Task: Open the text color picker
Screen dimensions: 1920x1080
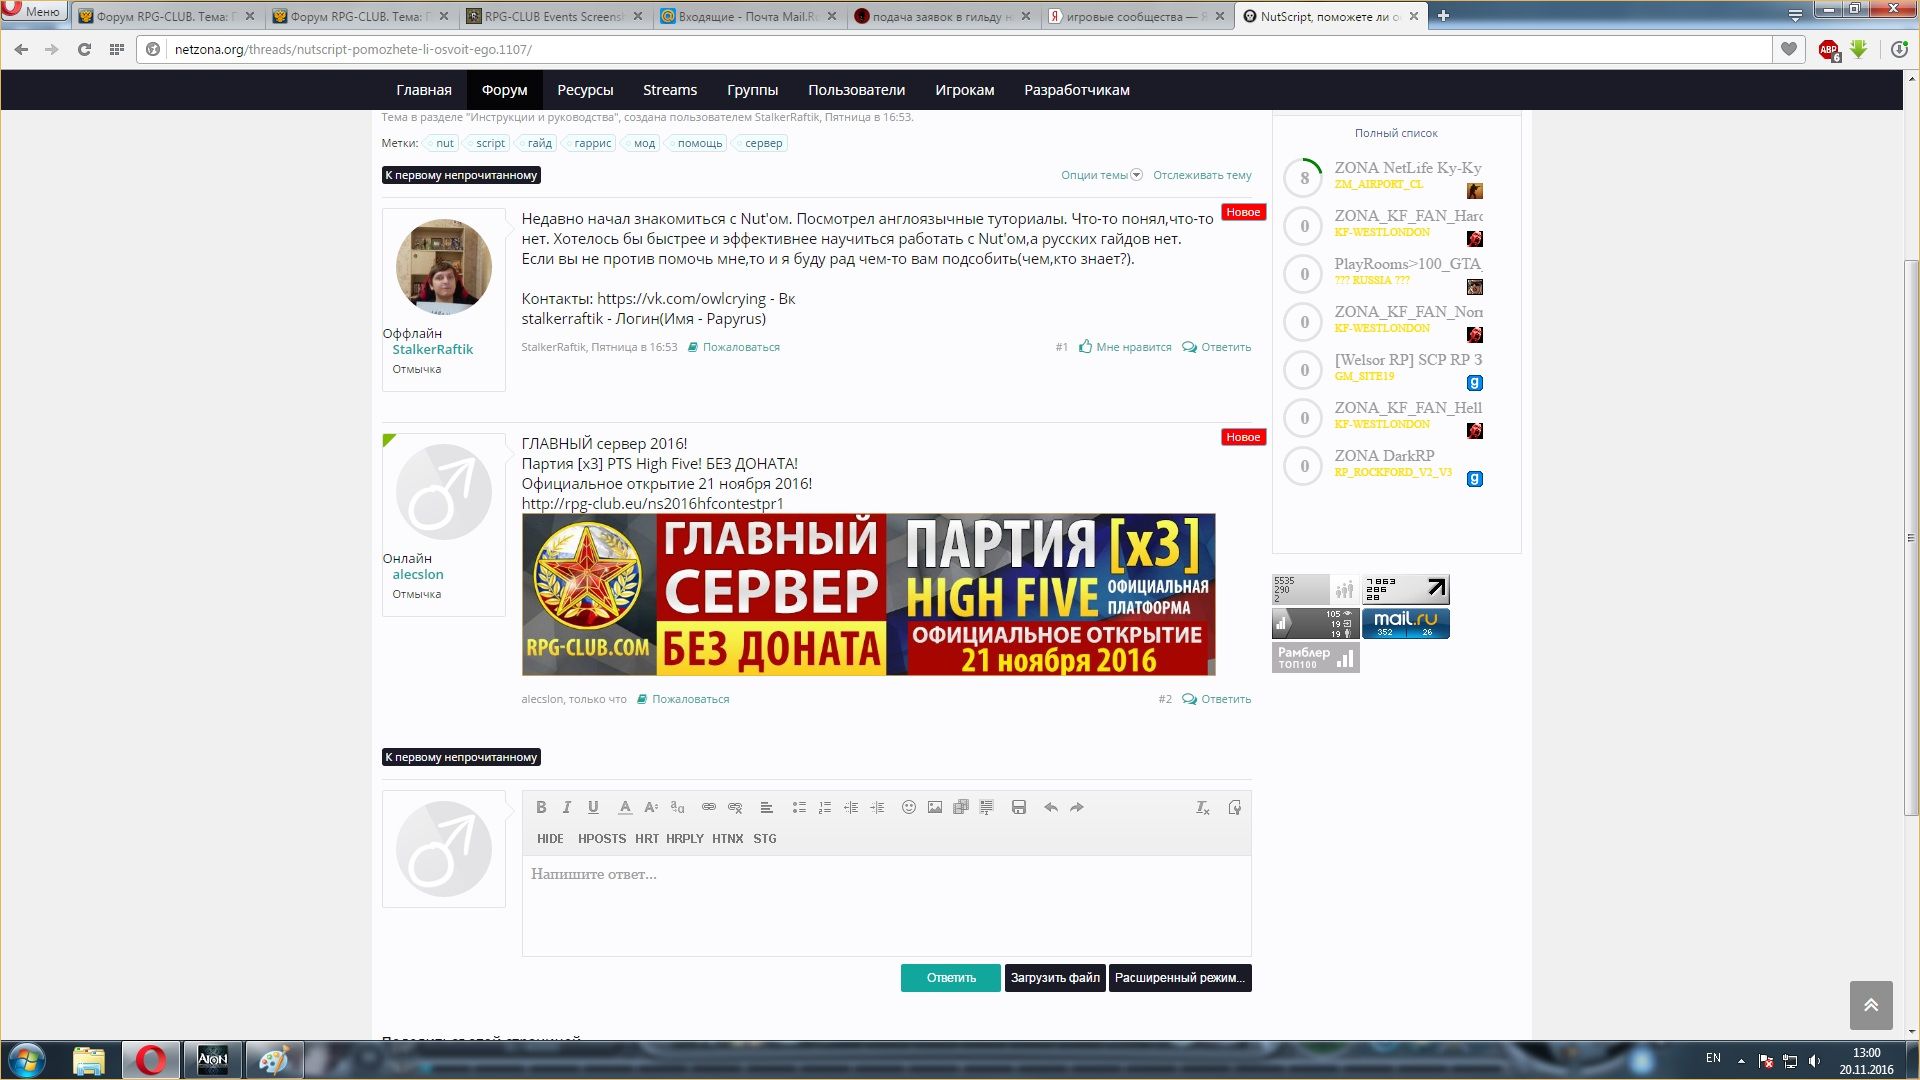Action: [x=625, y=807]
